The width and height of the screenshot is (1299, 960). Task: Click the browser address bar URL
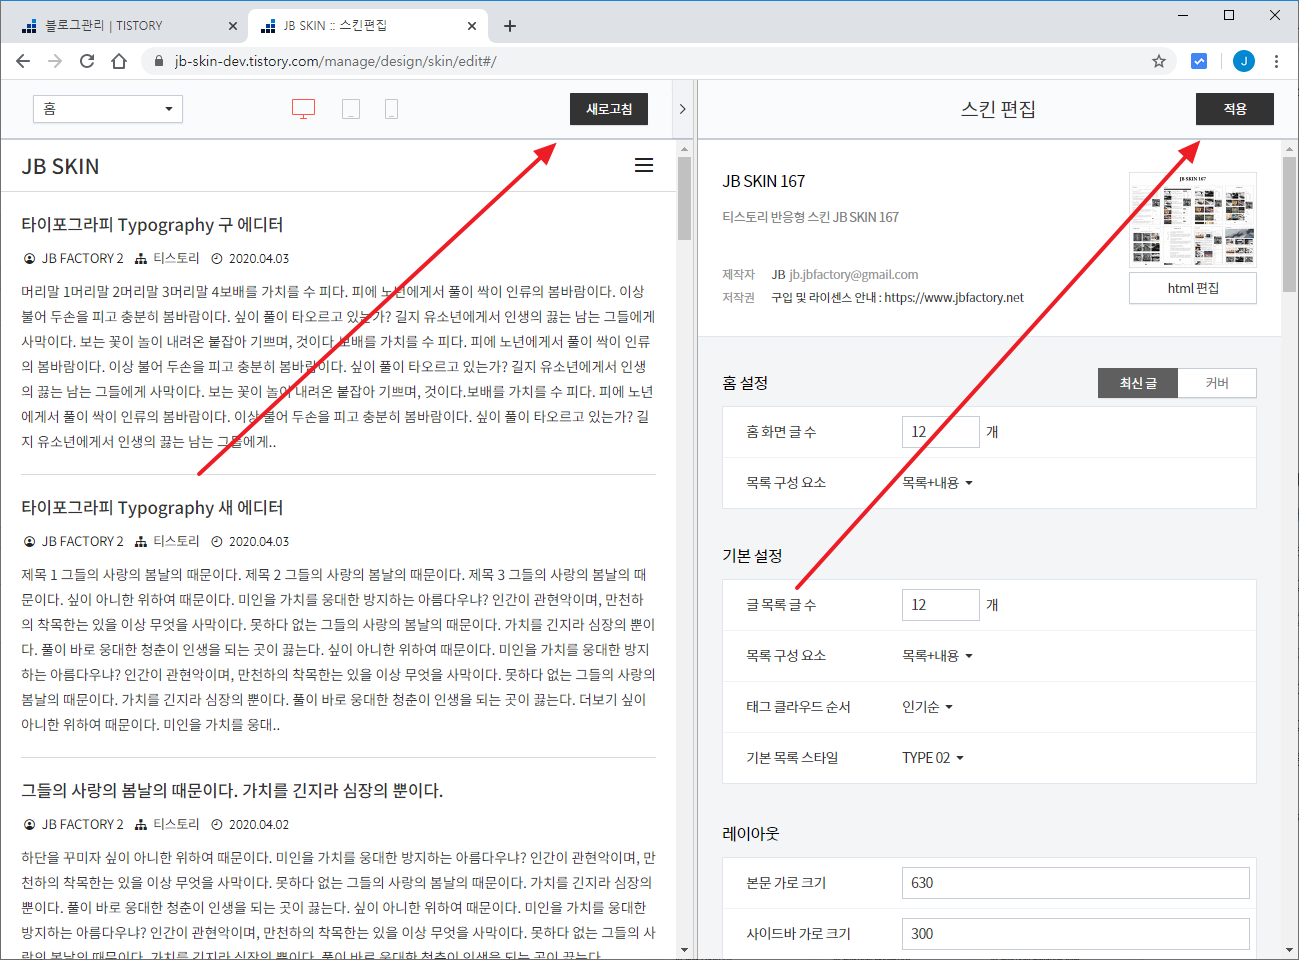(336, 61)
